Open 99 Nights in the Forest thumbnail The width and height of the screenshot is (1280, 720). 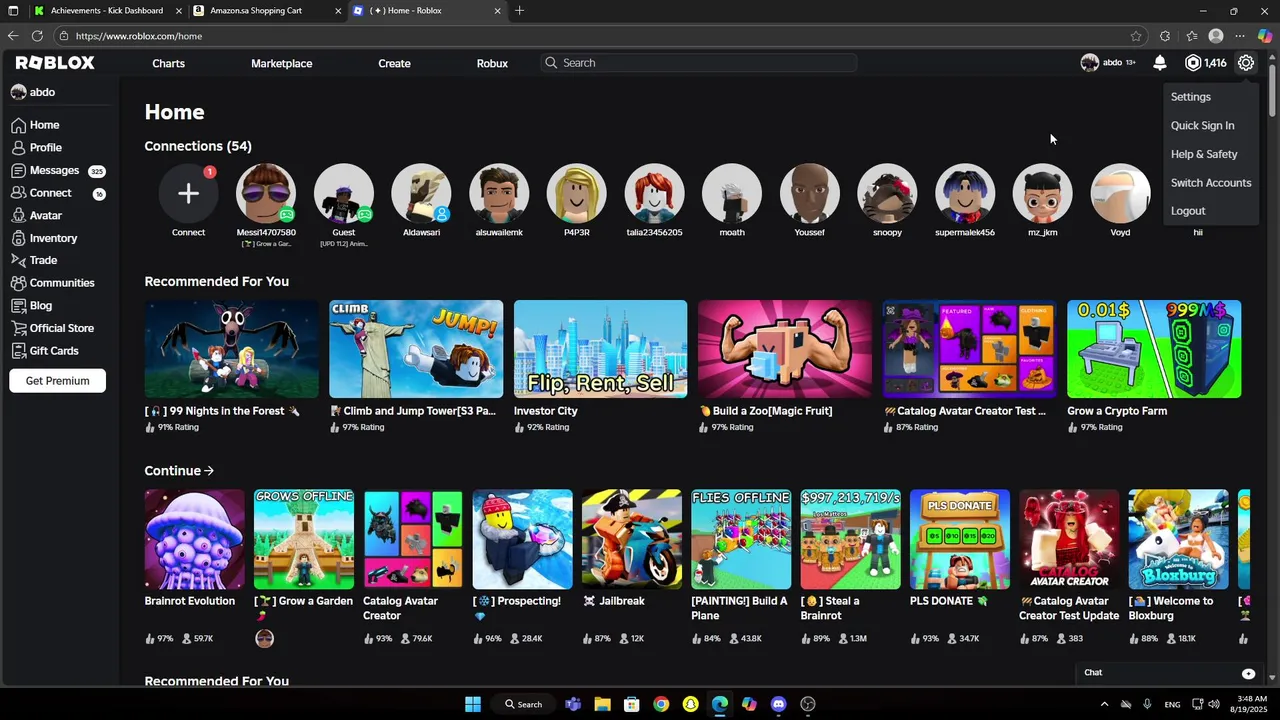pos(231,349)
